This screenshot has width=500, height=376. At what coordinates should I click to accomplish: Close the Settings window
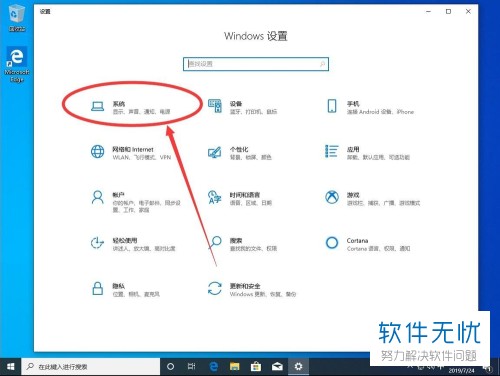(468, 12)
